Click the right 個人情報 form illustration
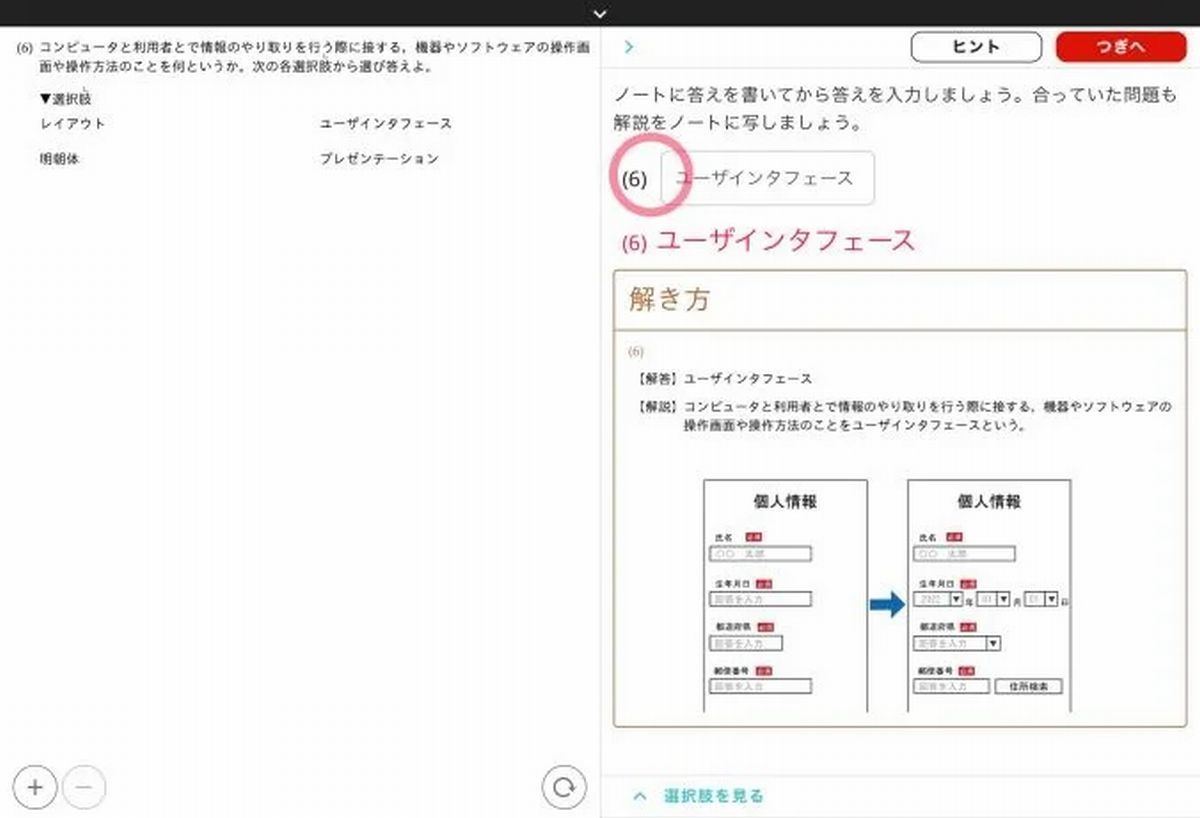Viewport: 1200px width, 818px height. coord(990,596)
